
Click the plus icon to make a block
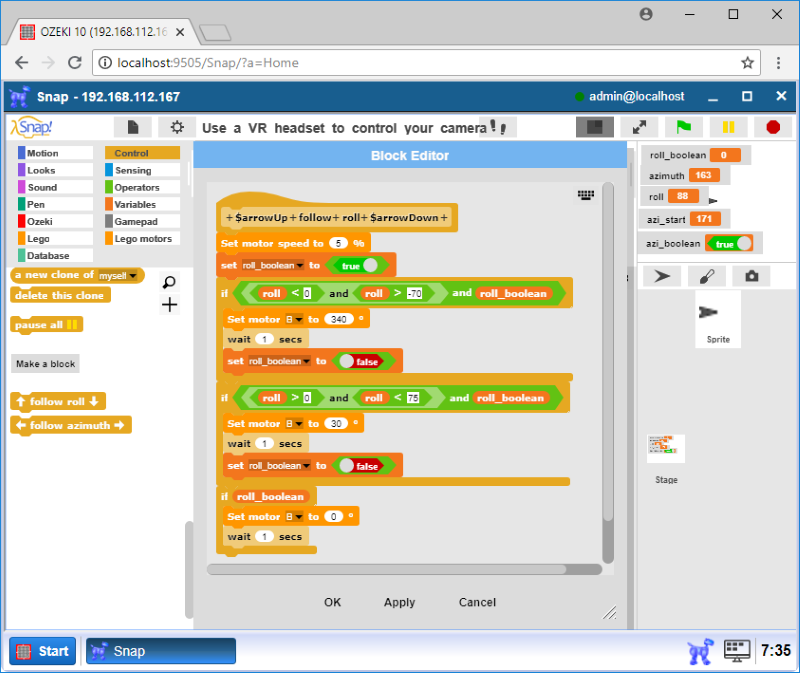169,305
